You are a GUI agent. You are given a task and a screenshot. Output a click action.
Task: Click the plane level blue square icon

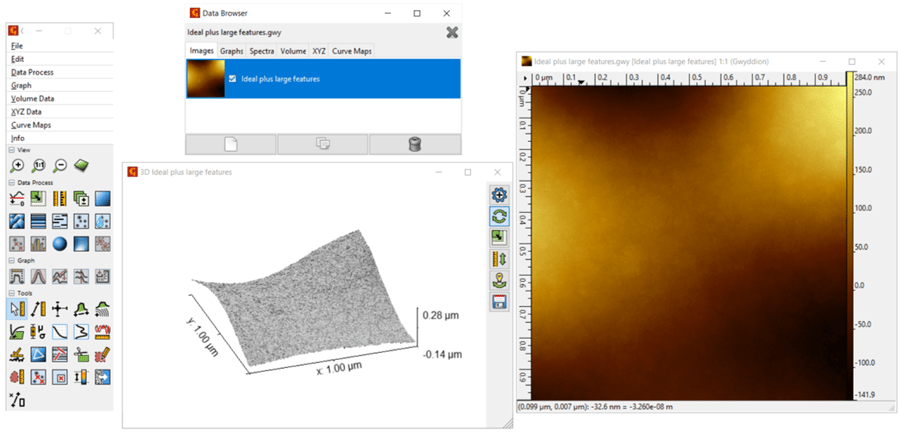click(103, 199)
